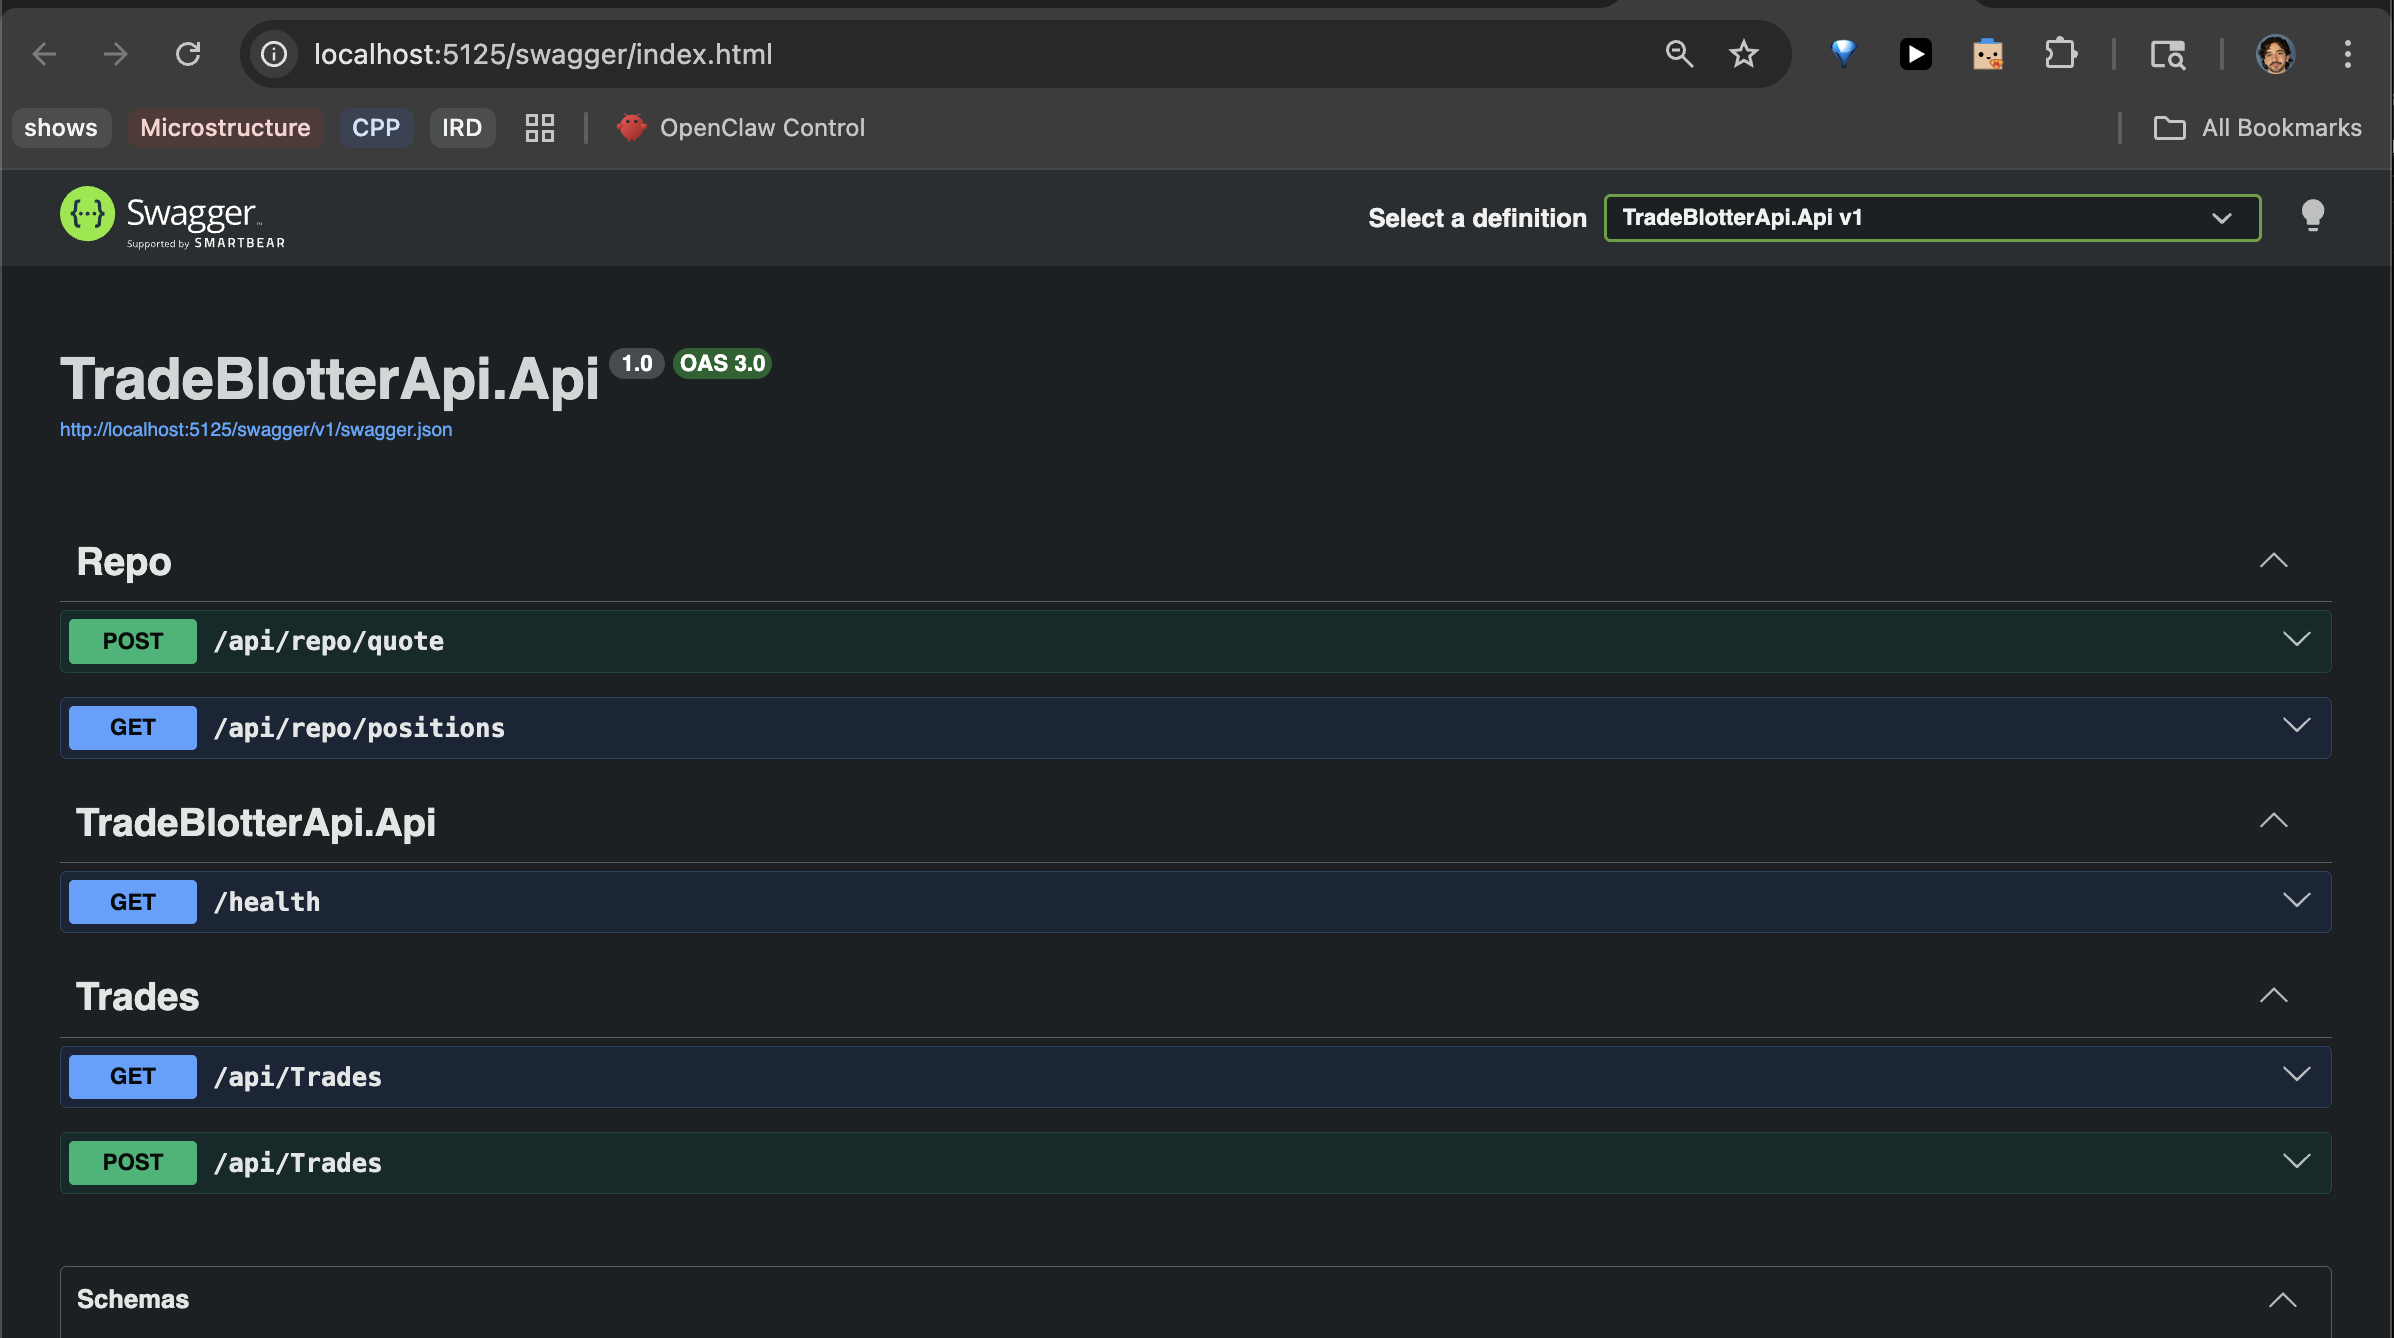Collapse the Trades section chevron
The width and height of the screenshot is (2394, 1338).
pos(2273,996)
